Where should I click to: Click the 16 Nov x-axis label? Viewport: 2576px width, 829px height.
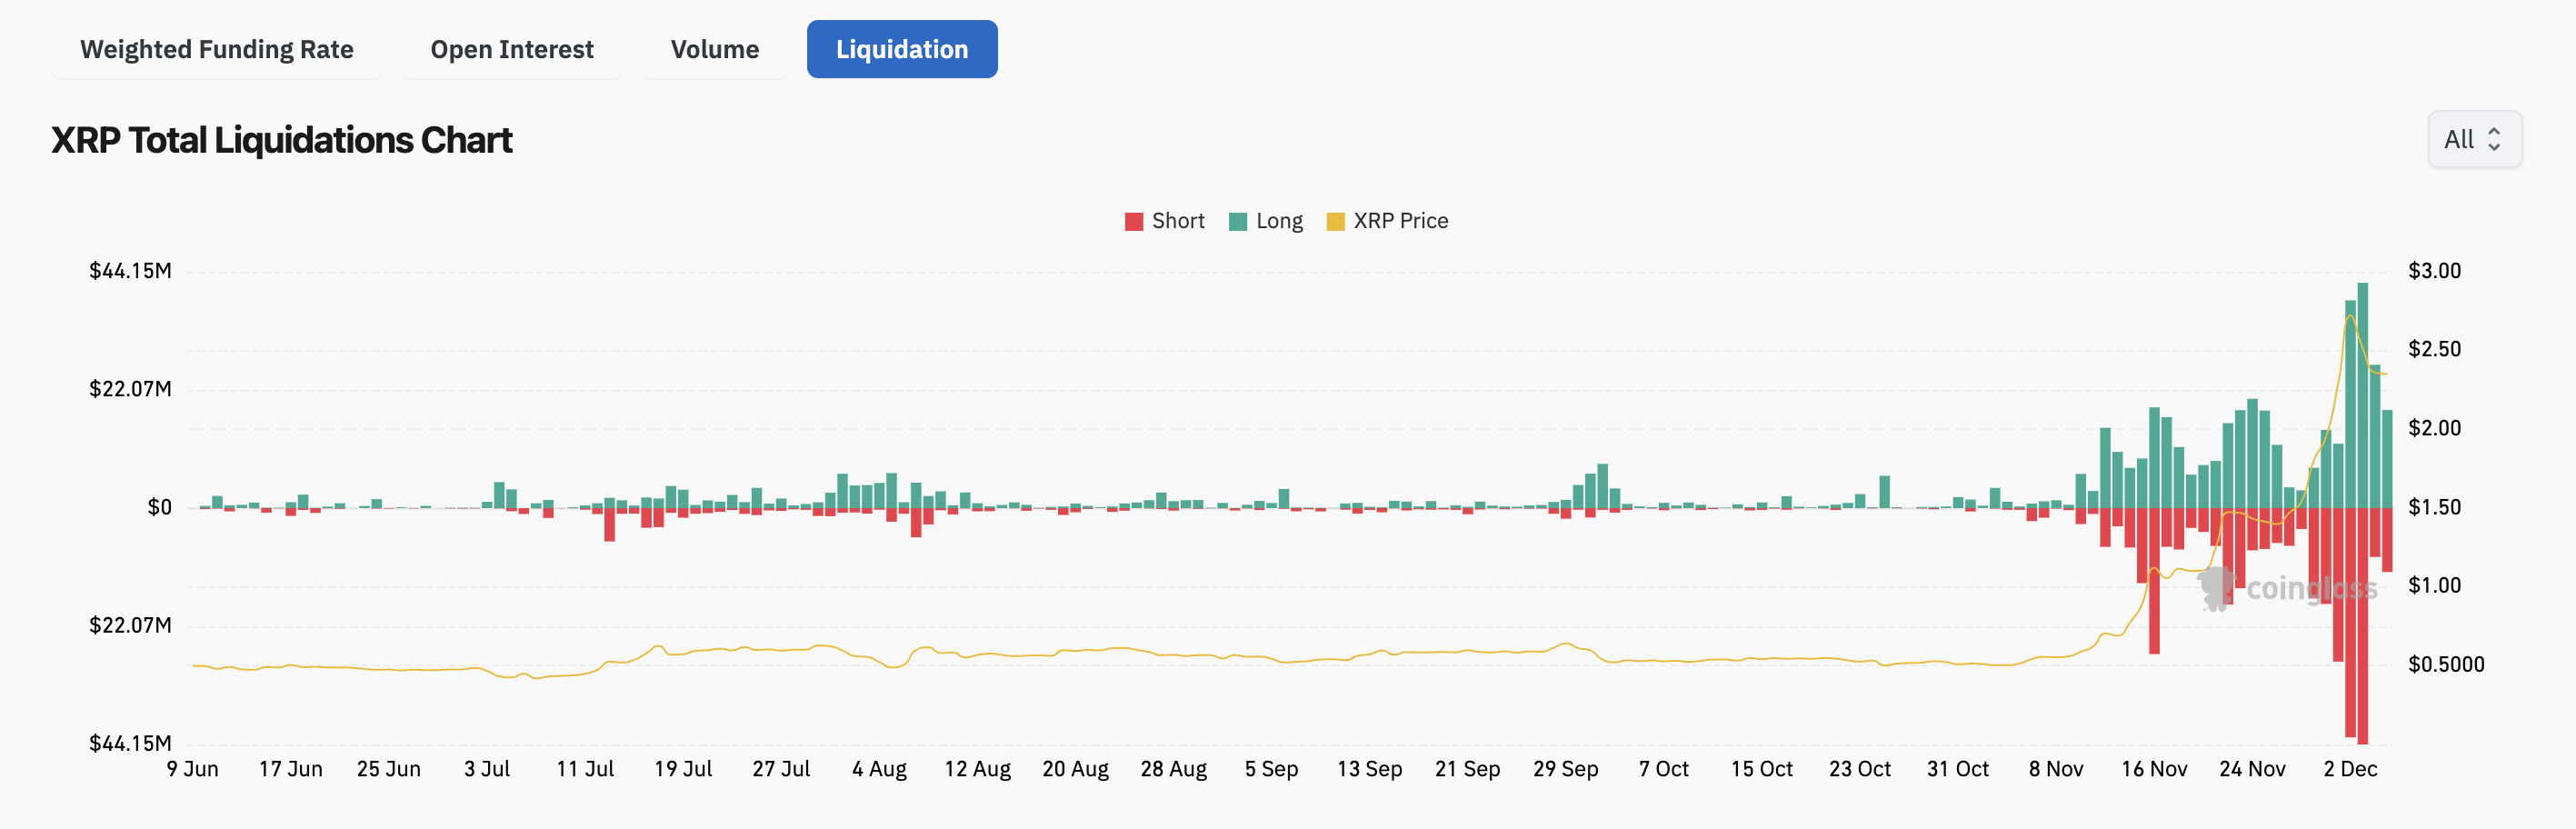[2153, 769]
